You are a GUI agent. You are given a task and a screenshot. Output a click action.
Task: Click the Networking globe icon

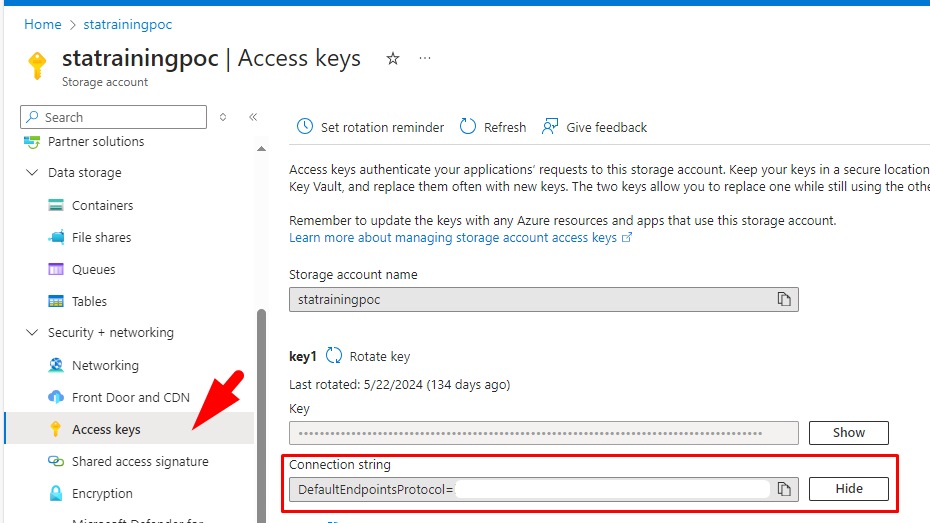coord(56,365)
